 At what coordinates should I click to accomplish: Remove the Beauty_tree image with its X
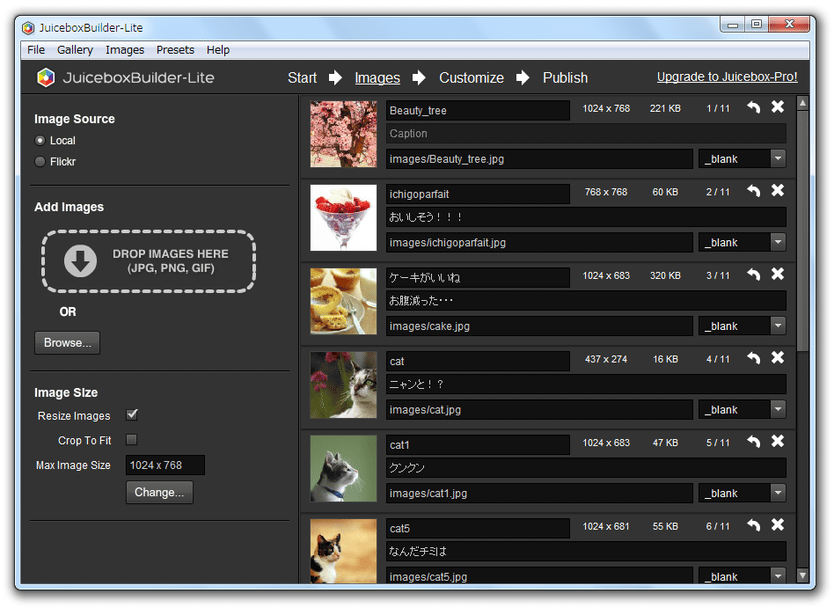778,107
